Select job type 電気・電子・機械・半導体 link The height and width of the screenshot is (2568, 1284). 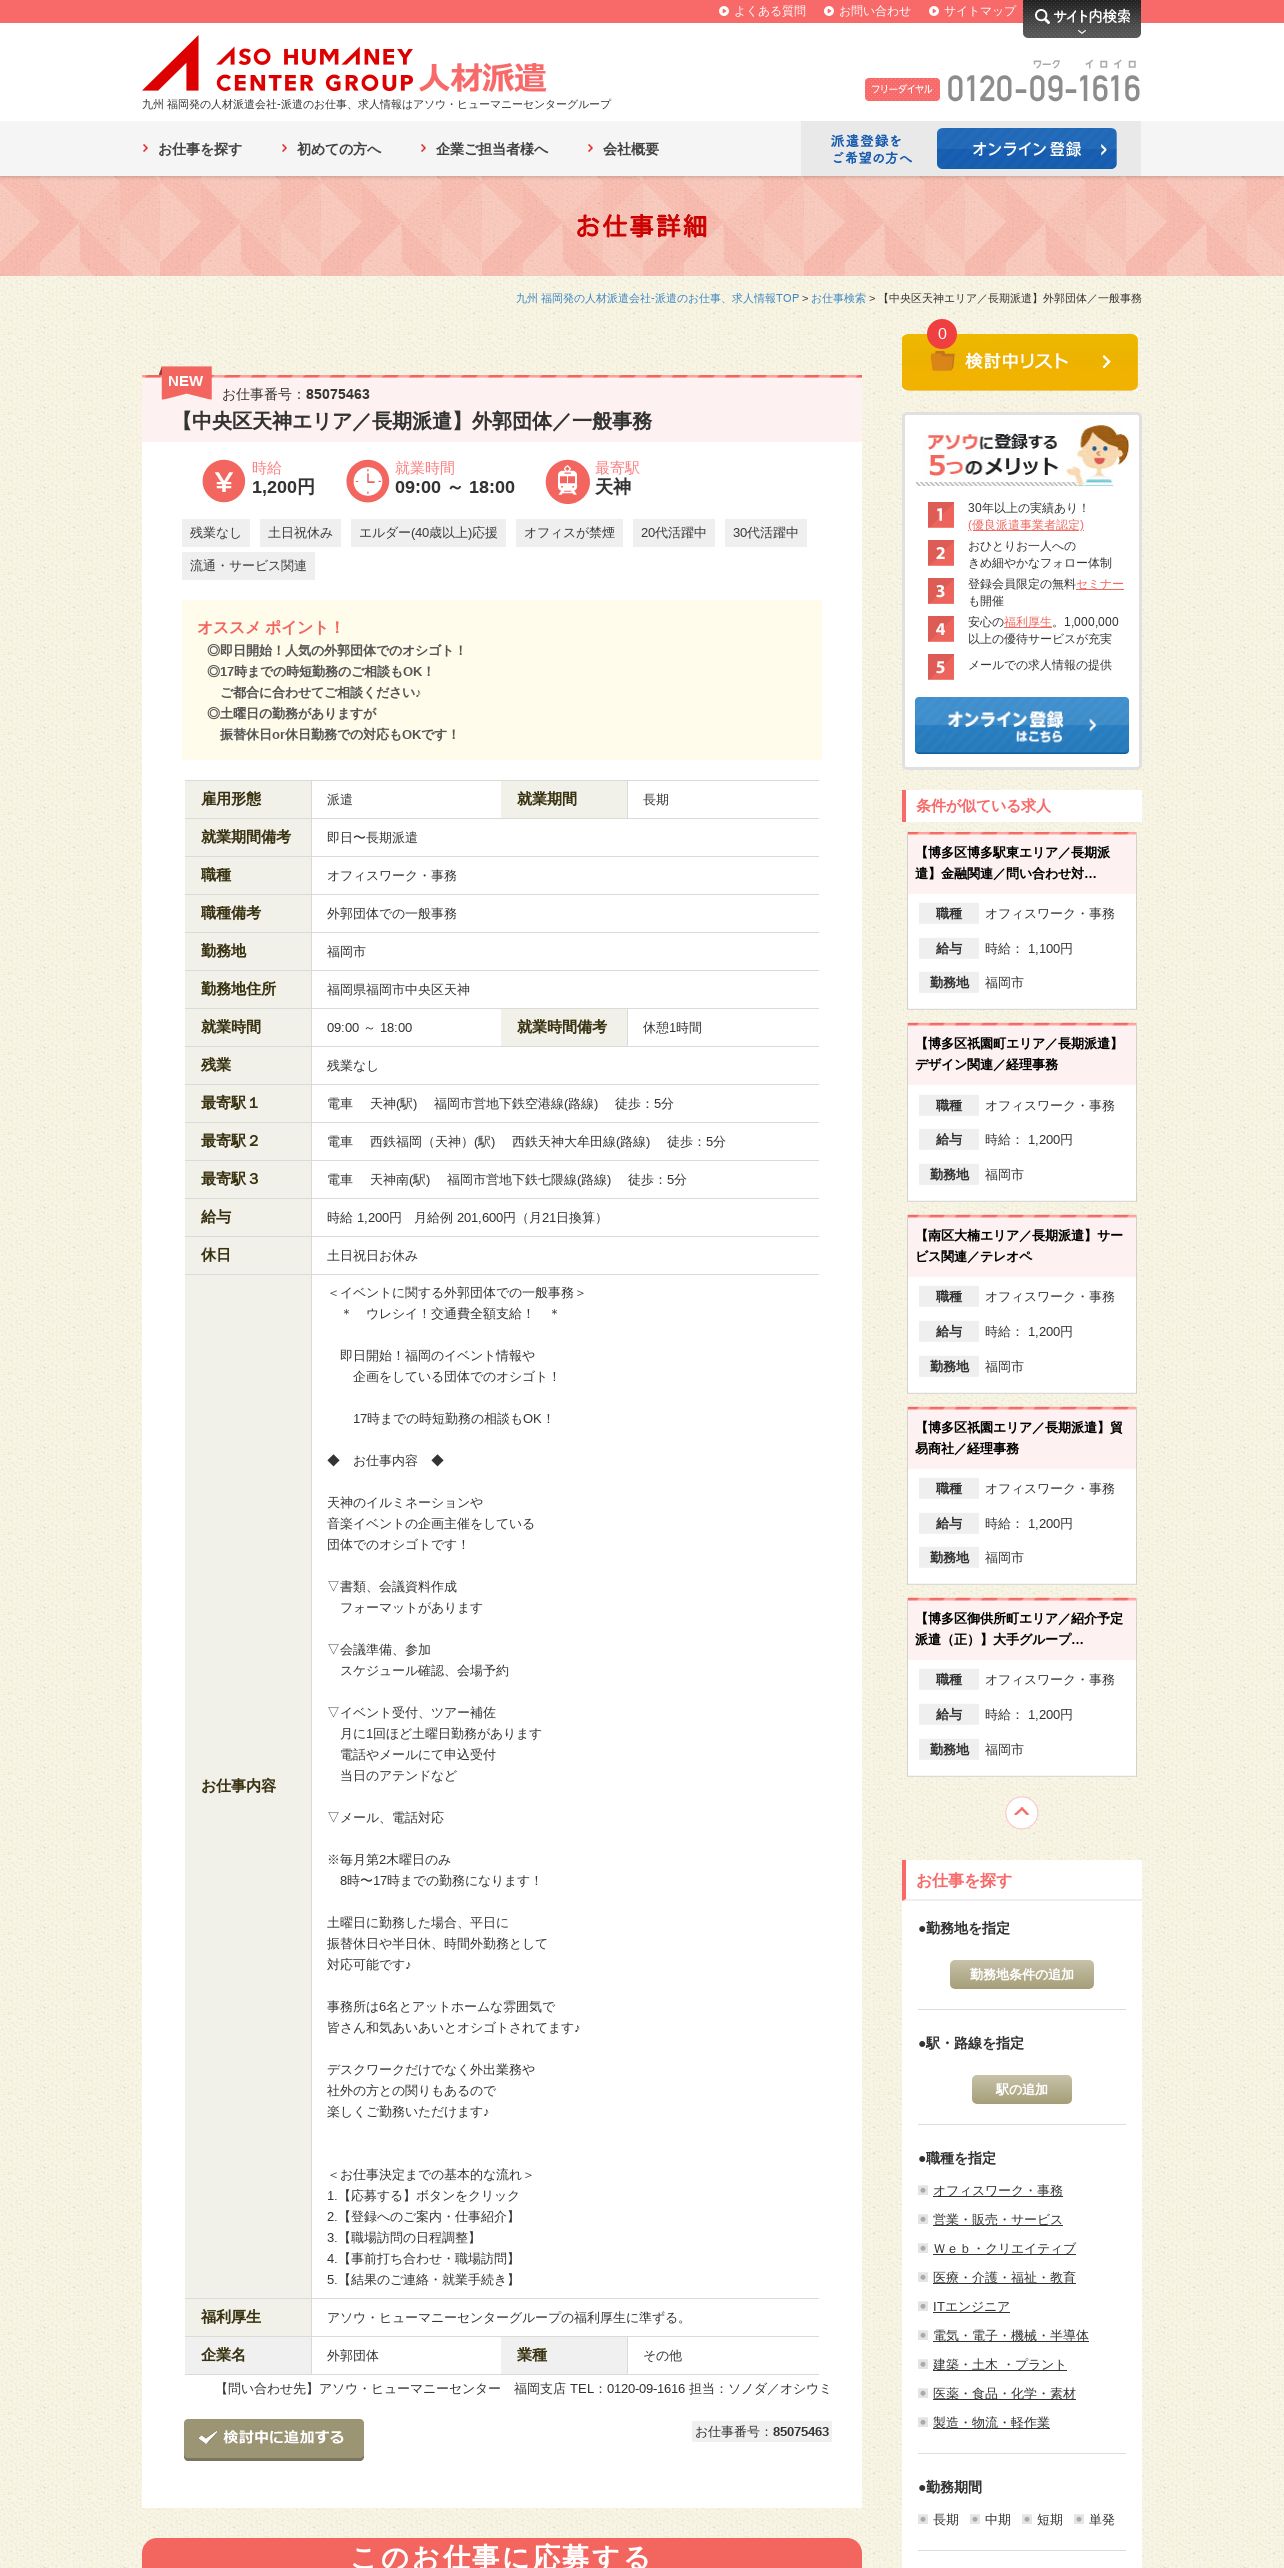(1011, 2335)
